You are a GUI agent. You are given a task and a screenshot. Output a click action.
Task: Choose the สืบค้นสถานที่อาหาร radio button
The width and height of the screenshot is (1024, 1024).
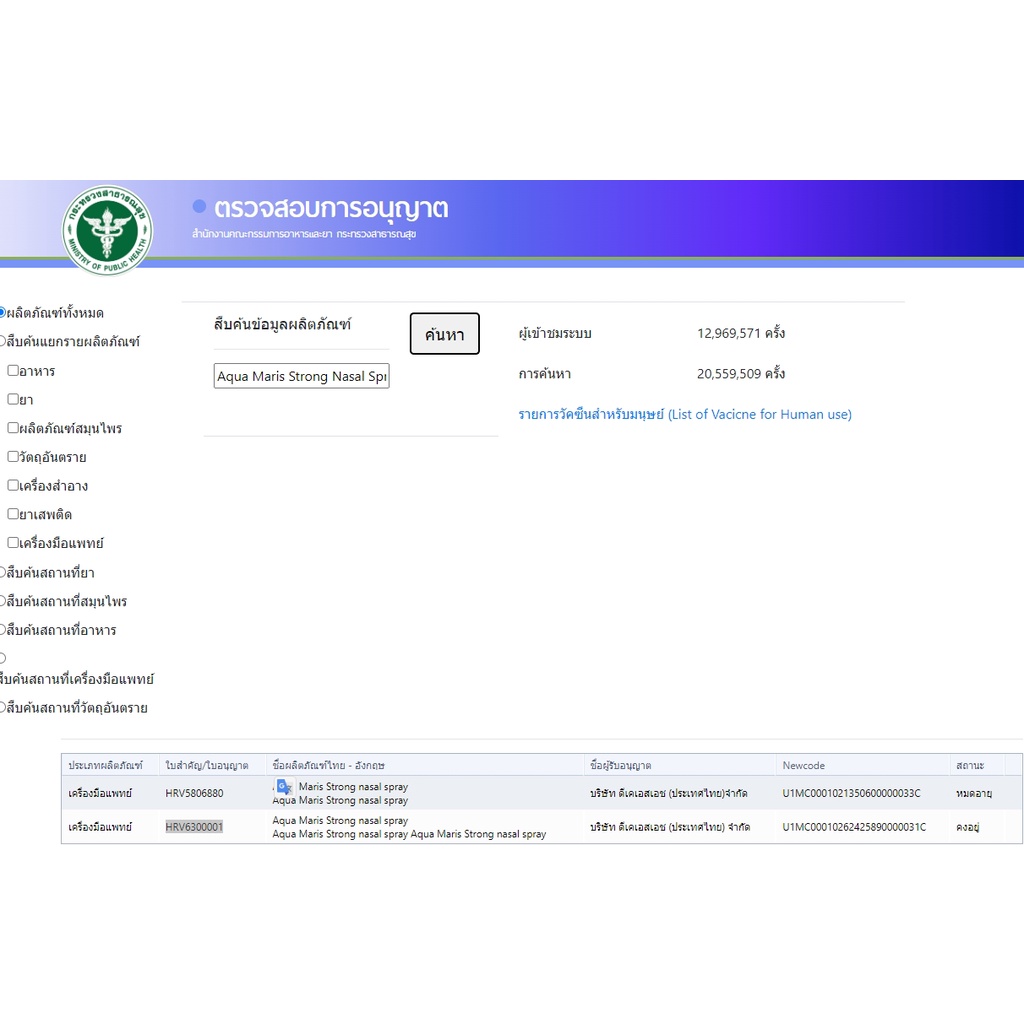2,630
